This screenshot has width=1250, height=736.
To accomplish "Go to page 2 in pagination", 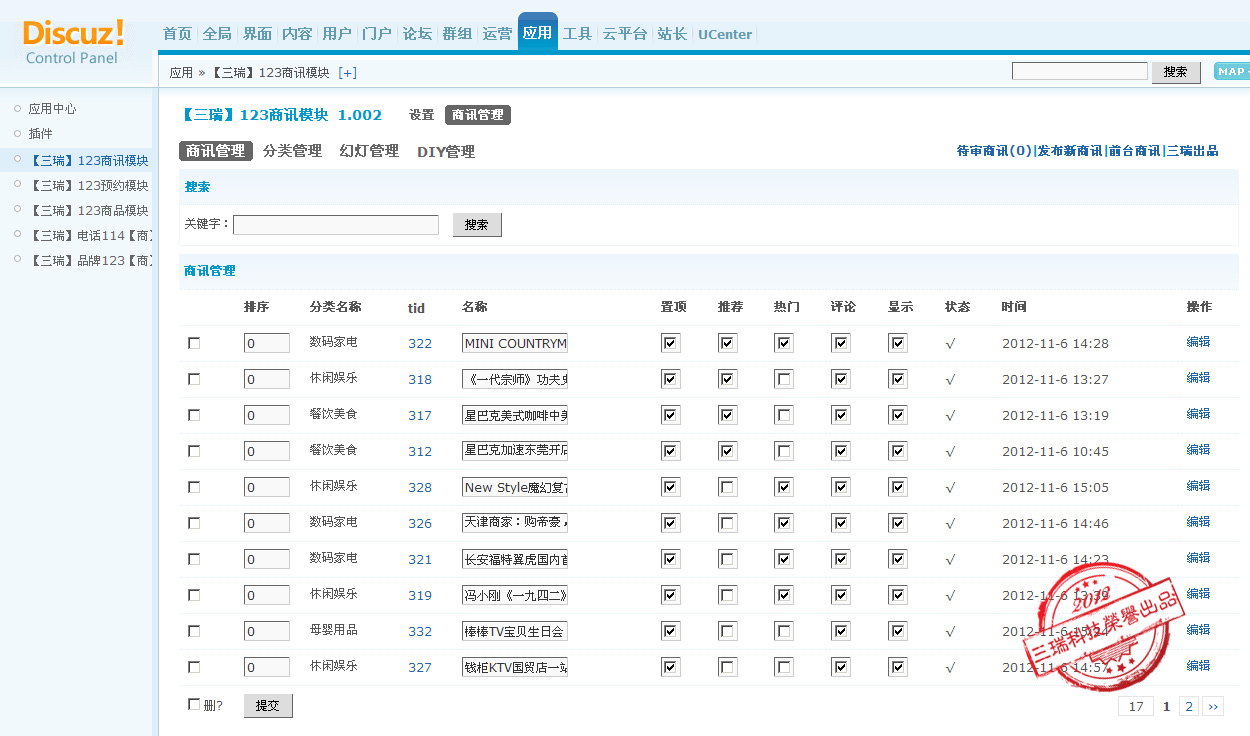I will tap(1188, 706).
